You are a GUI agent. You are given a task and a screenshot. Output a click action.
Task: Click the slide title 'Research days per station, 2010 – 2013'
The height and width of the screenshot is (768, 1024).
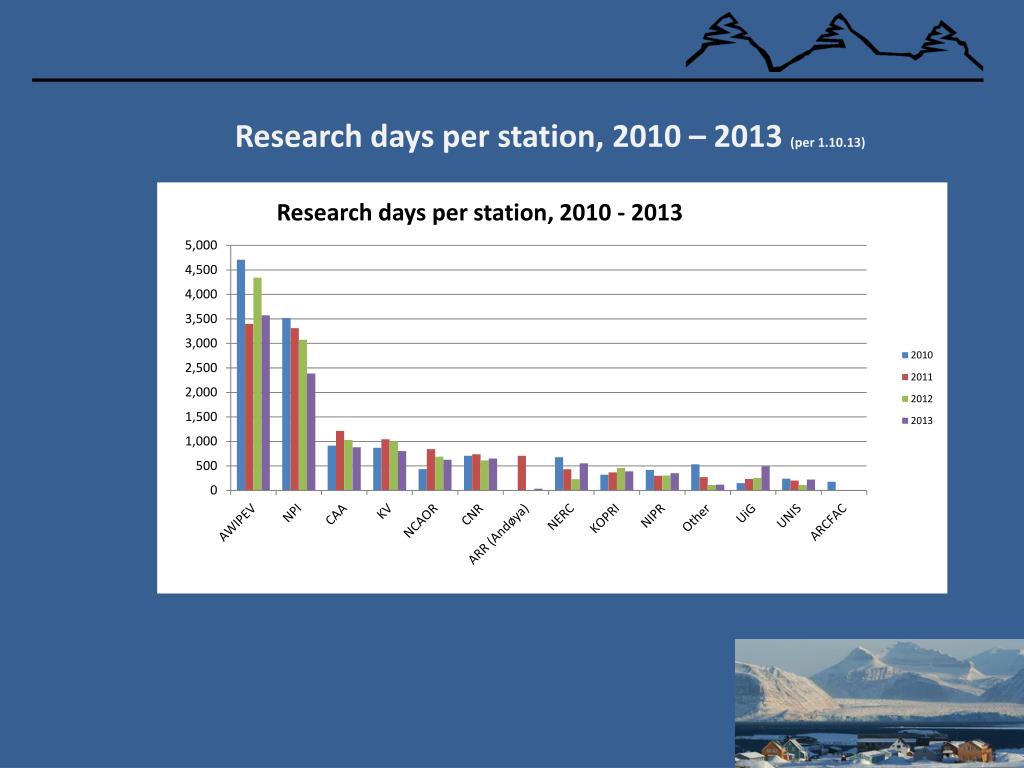[508, 136]
